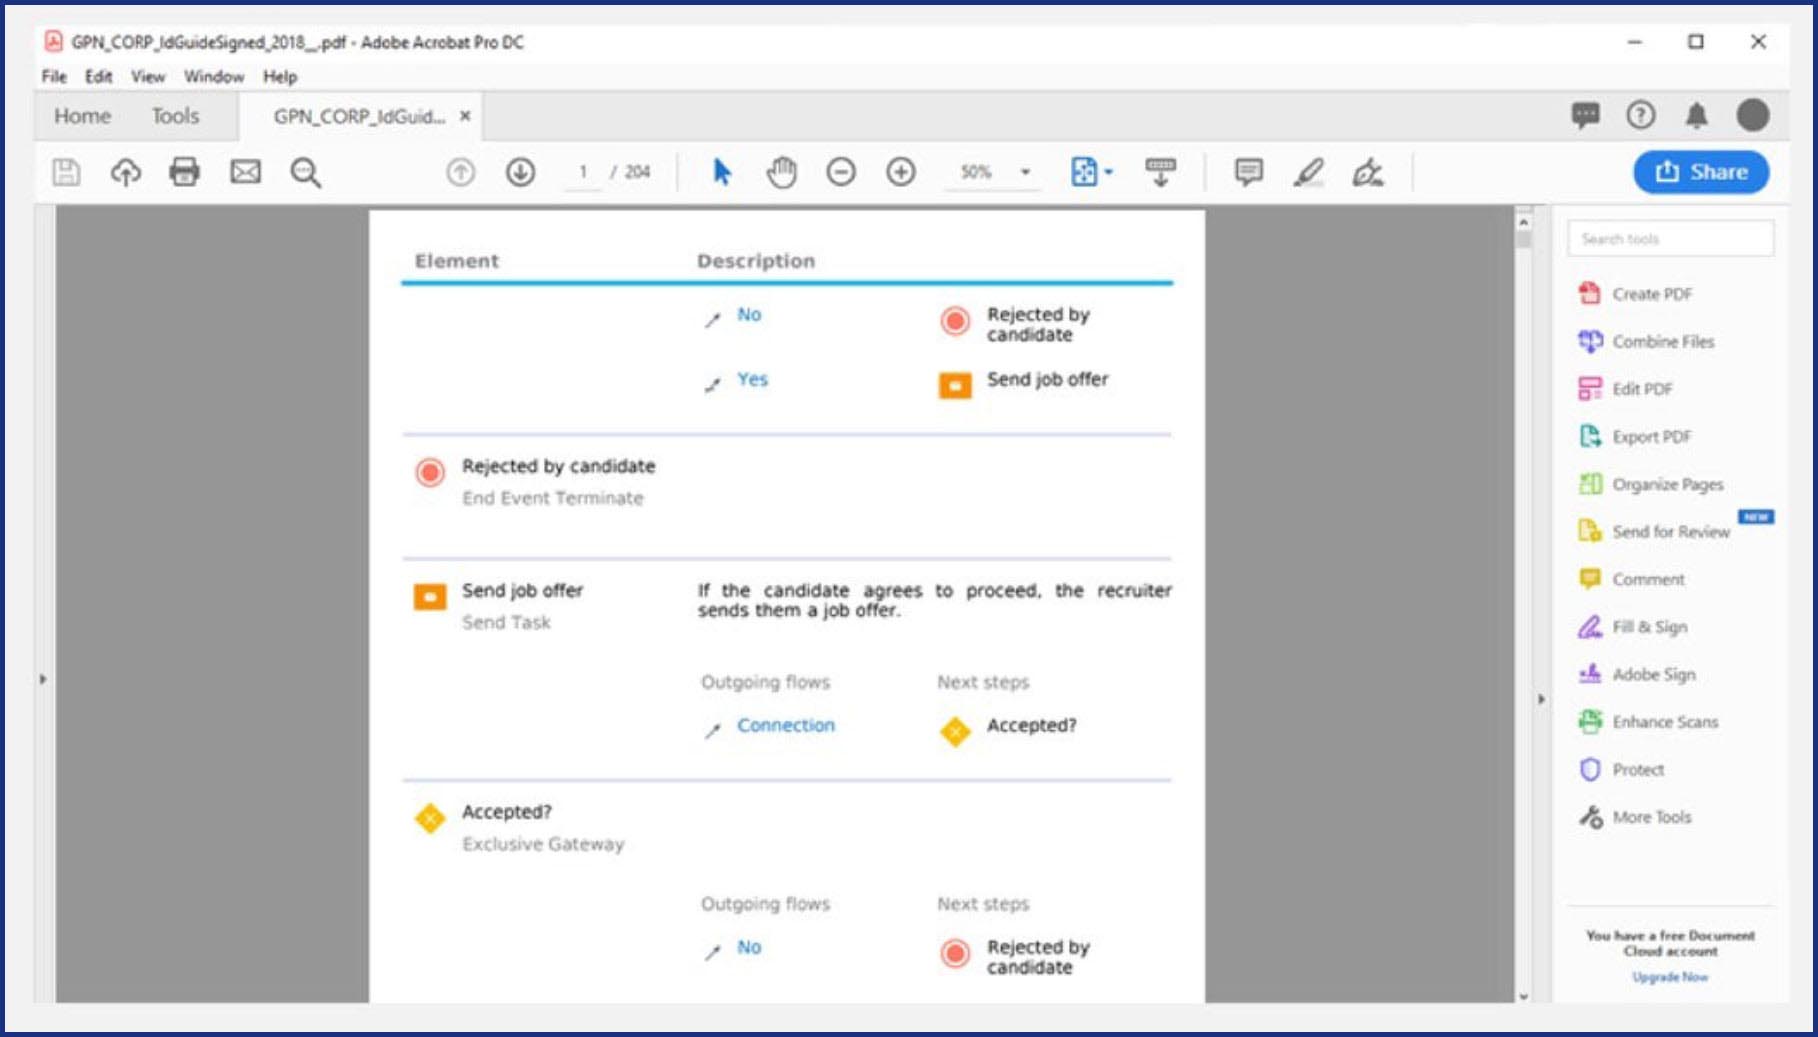Expand the left navigation pane
The width and height of the screenshot is (1818, 1037).
click(43, 679)
